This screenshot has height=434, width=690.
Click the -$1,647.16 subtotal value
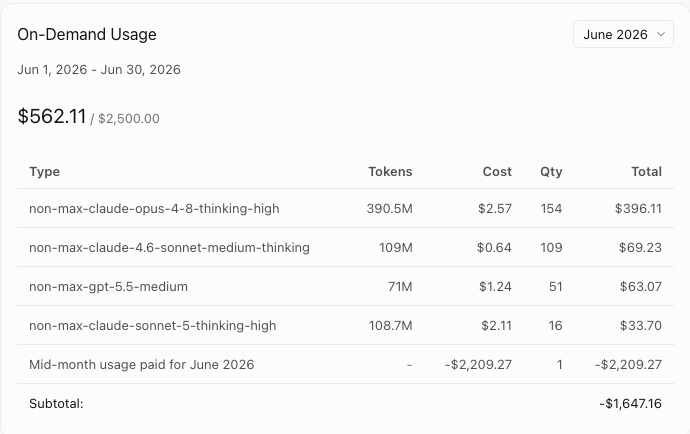tap(630, 404)
